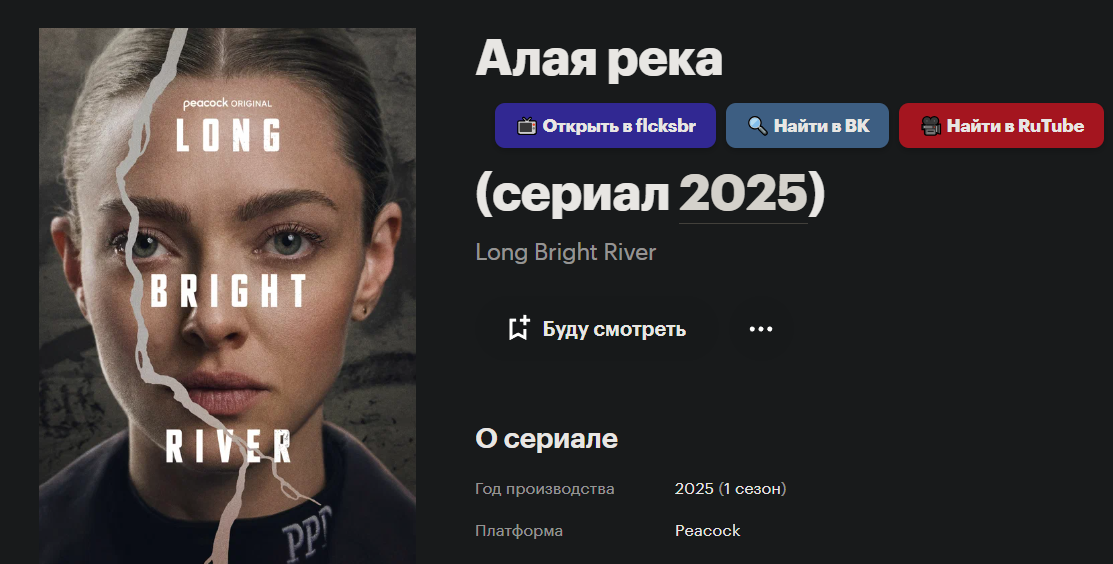Click the bookmark-plus icon beside Буду смотреть
Image resolution: width=1113 pixels, height=564 pixels.
pyautogui.click(x=519, y=328)
